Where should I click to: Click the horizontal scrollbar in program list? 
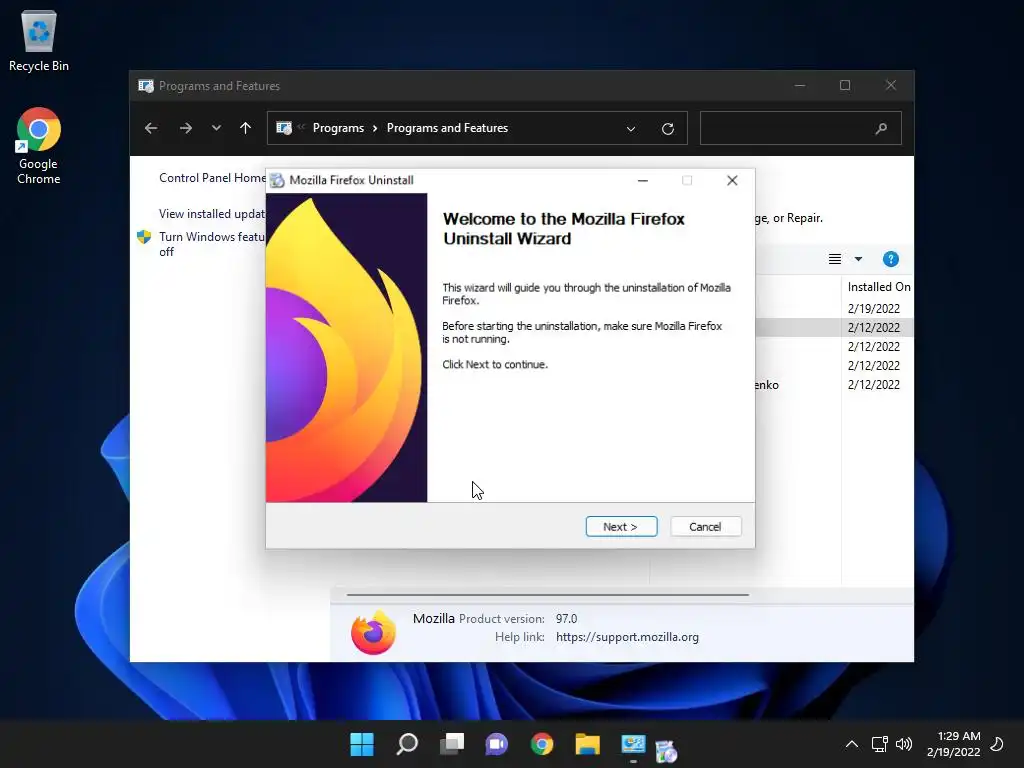tap(547, 595)
